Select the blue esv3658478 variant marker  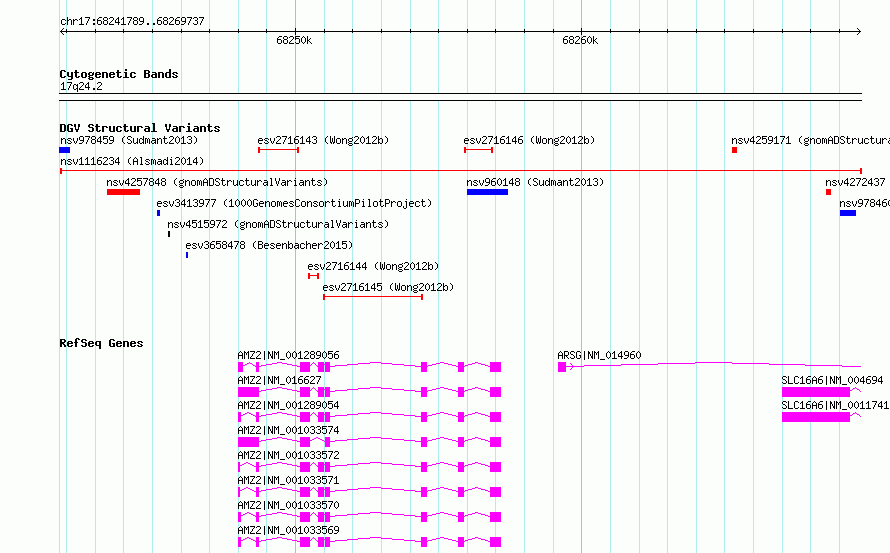coord(187,255)
